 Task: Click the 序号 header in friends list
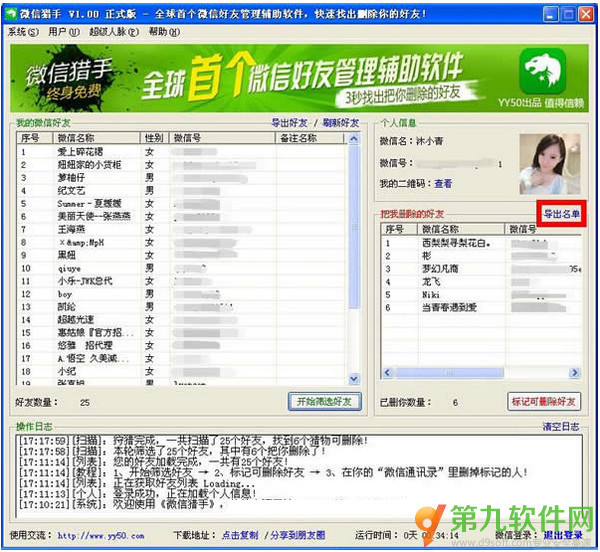(x=34, y=138)
